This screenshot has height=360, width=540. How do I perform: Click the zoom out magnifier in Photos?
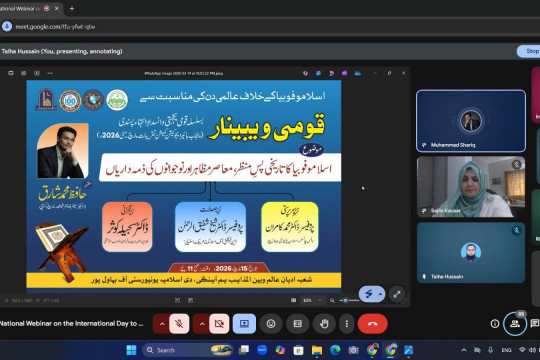point(332,300)
